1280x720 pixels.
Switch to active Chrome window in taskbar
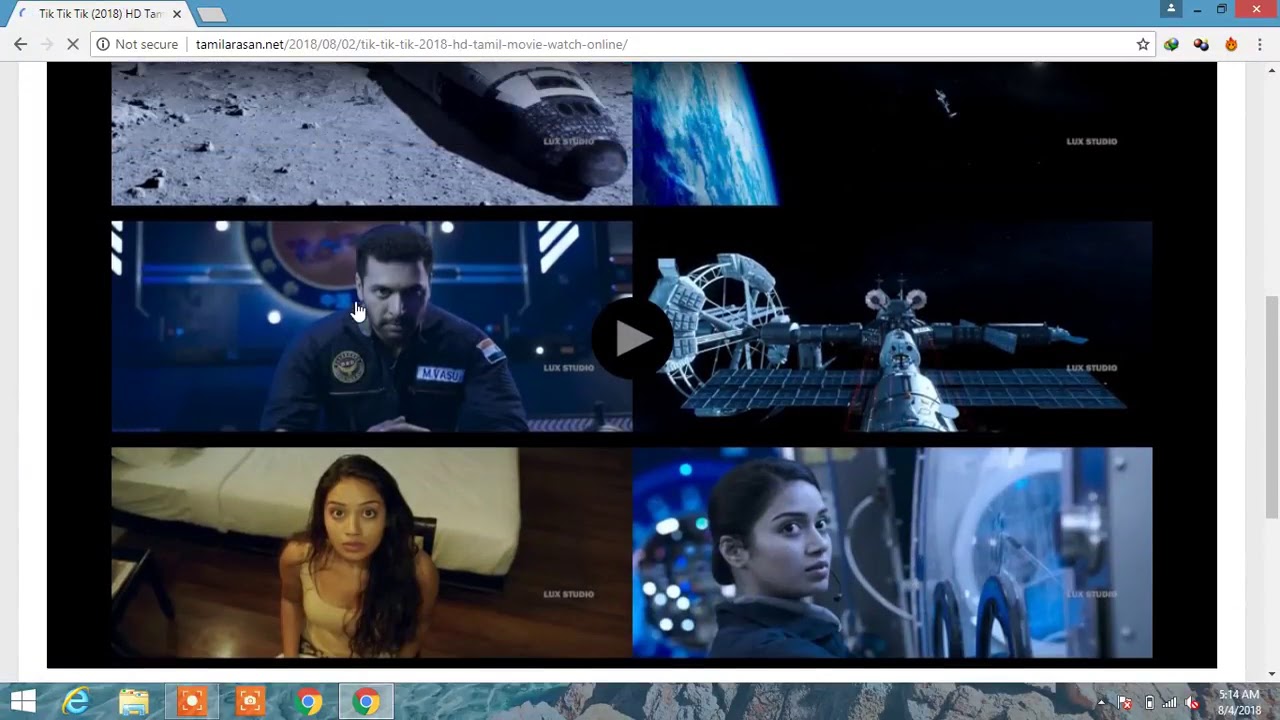point(366,702)
